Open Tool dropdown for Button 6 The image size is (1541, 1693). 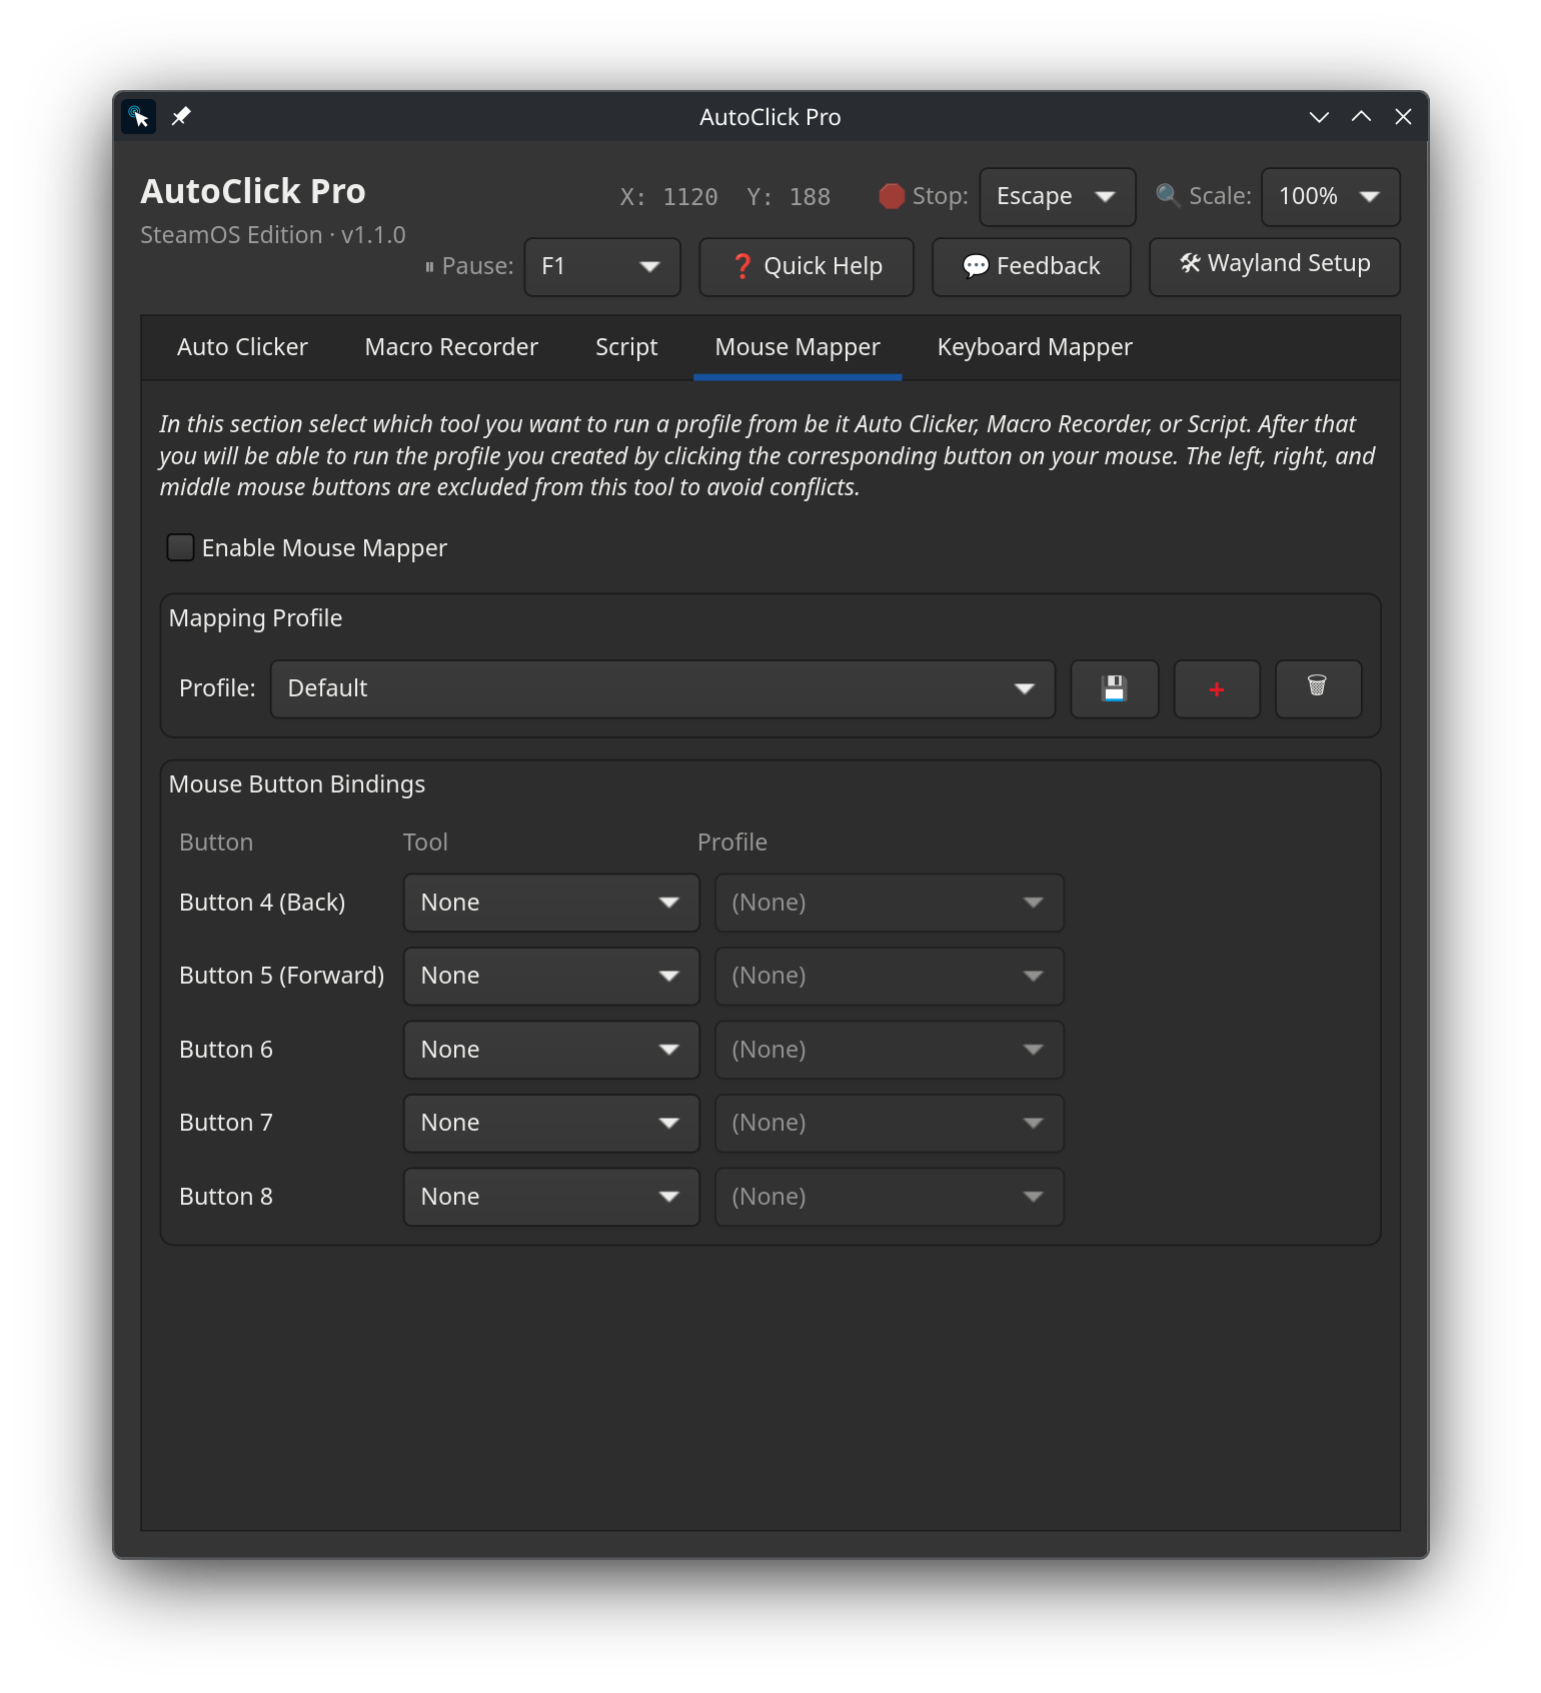coord(551,1049)
